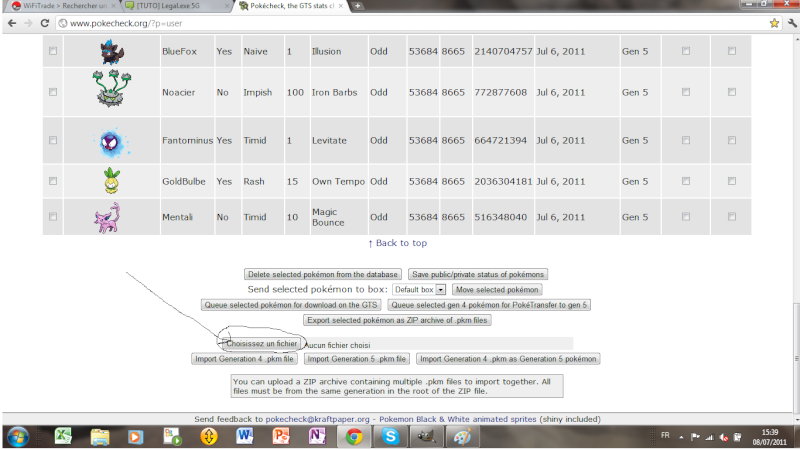Screen dimensions: 800x450
Task: Open Word from the taskbar
Action: click(245, 437)
